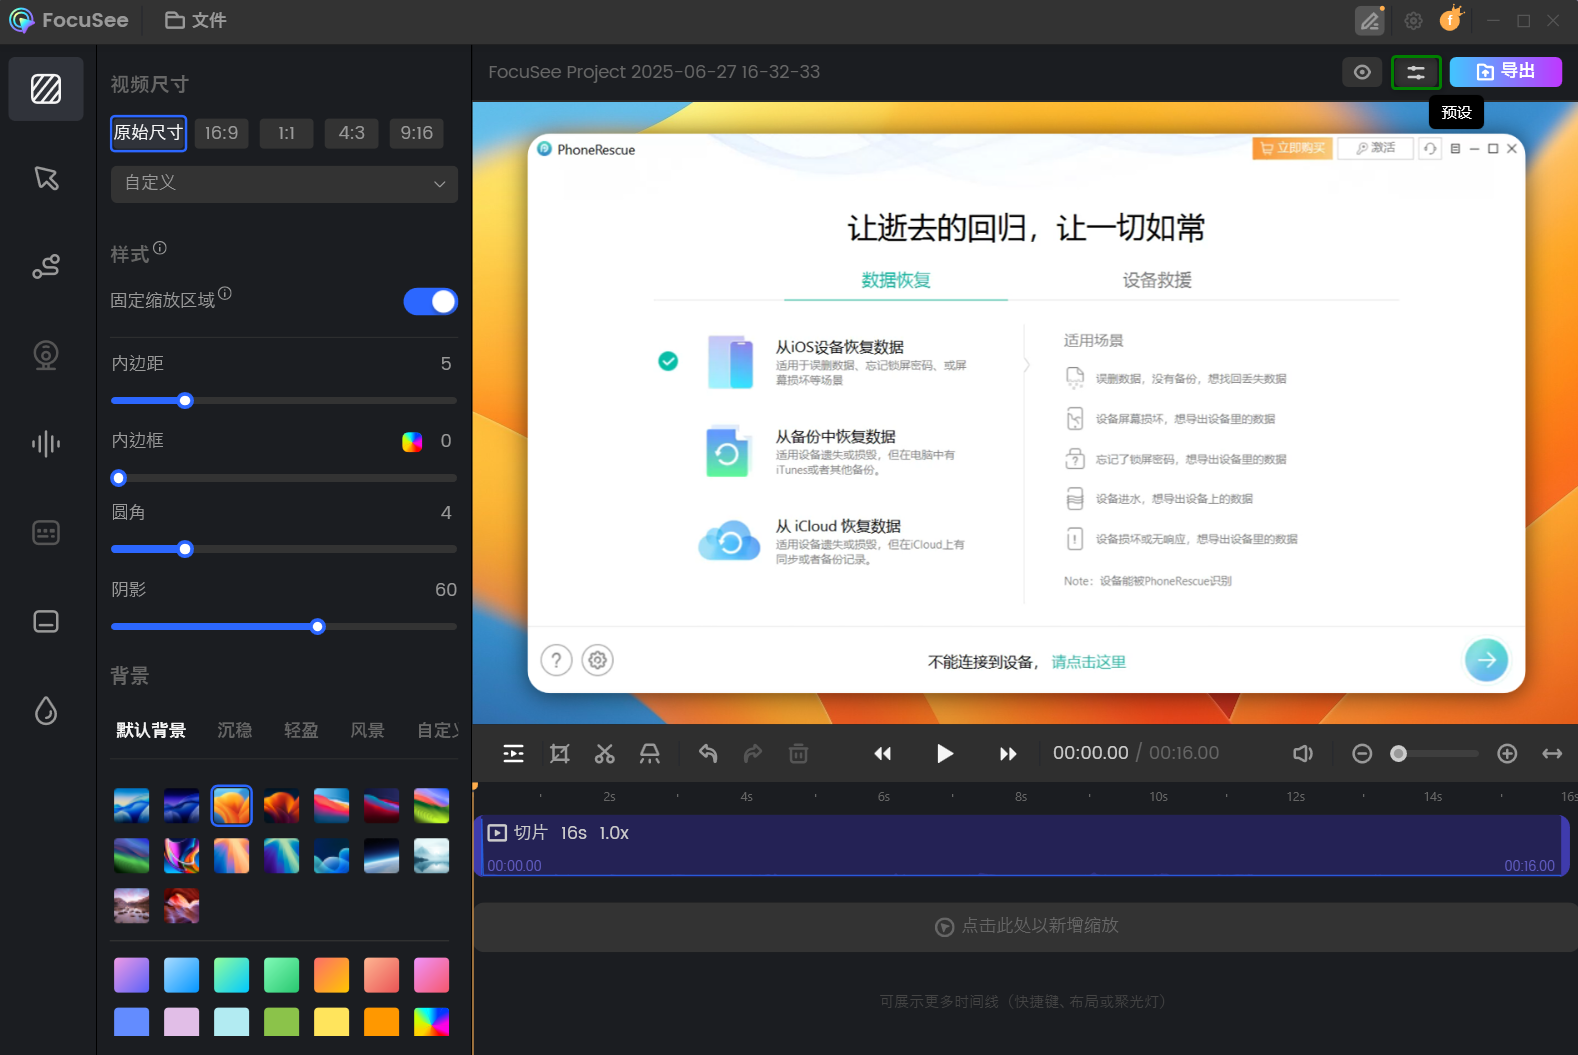Click the 固定缩放区域 info icon
Screen dimensions: 1578x1055
pos(225,293)
